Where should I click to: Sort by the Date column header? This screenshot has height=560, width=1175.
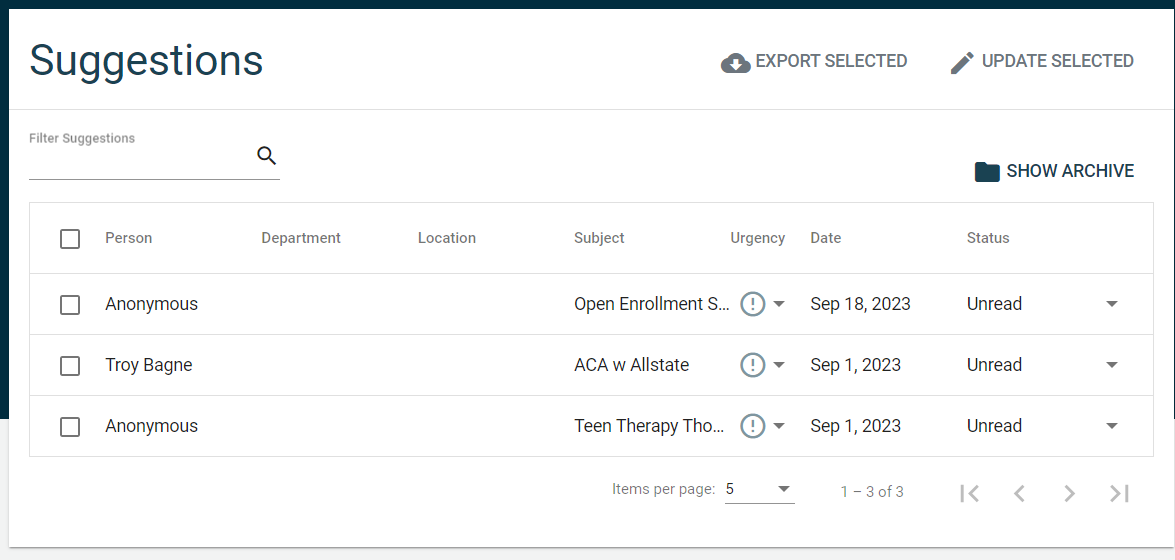point(825,238)
